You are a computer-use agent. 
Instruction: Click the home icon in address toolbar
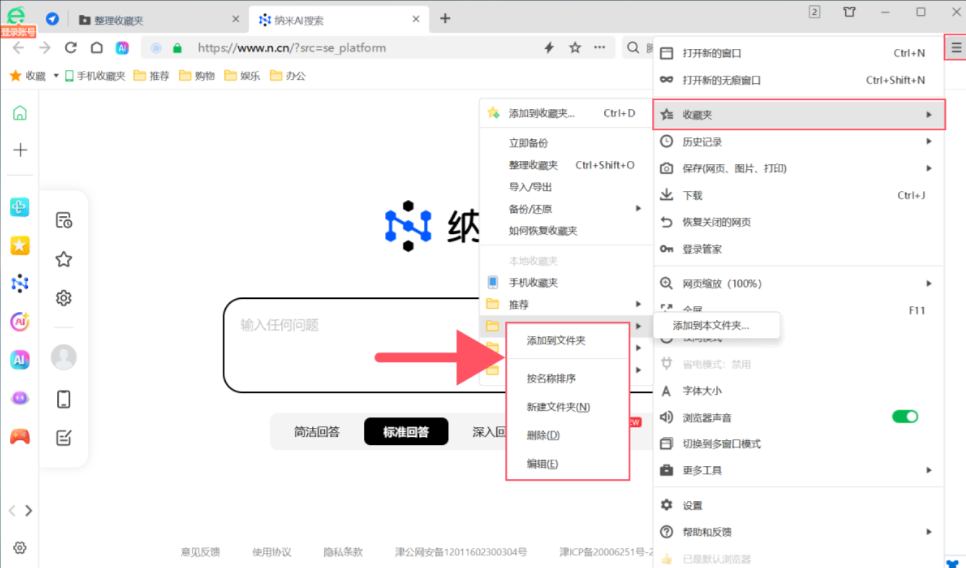coord(96,47)
